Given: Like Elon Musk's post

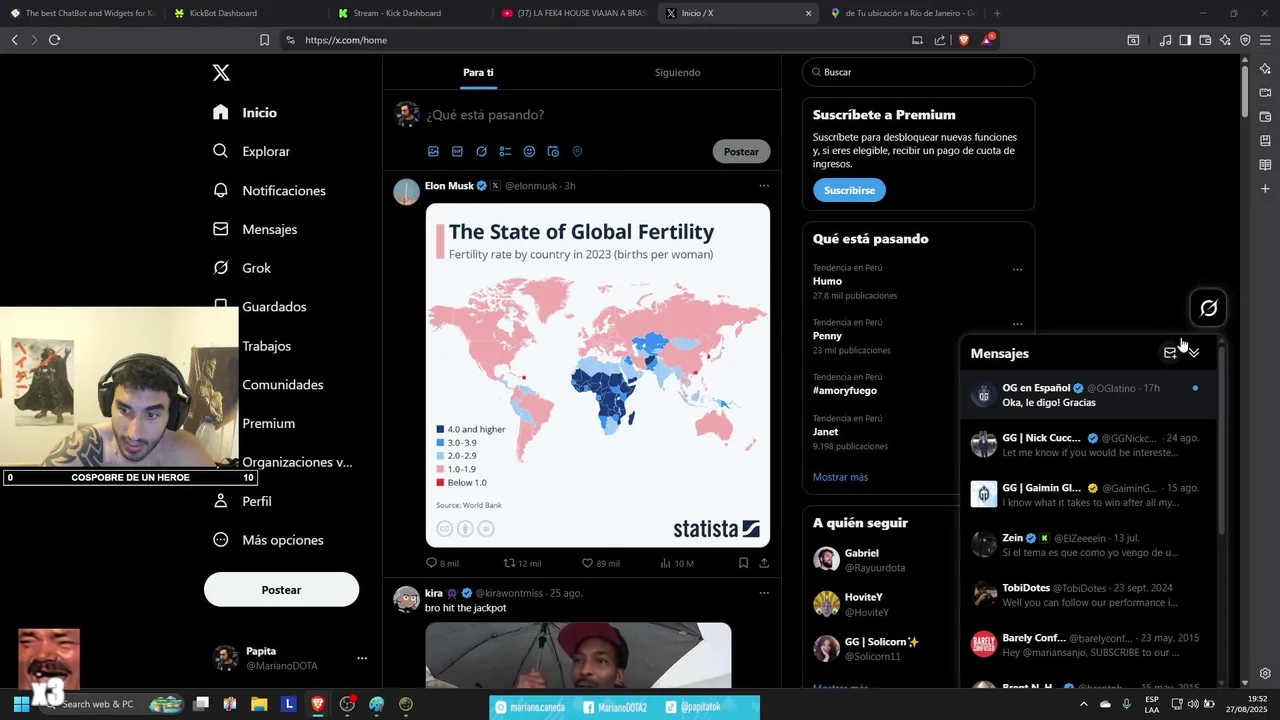Looking at the screenshot, I should (601, 563).
